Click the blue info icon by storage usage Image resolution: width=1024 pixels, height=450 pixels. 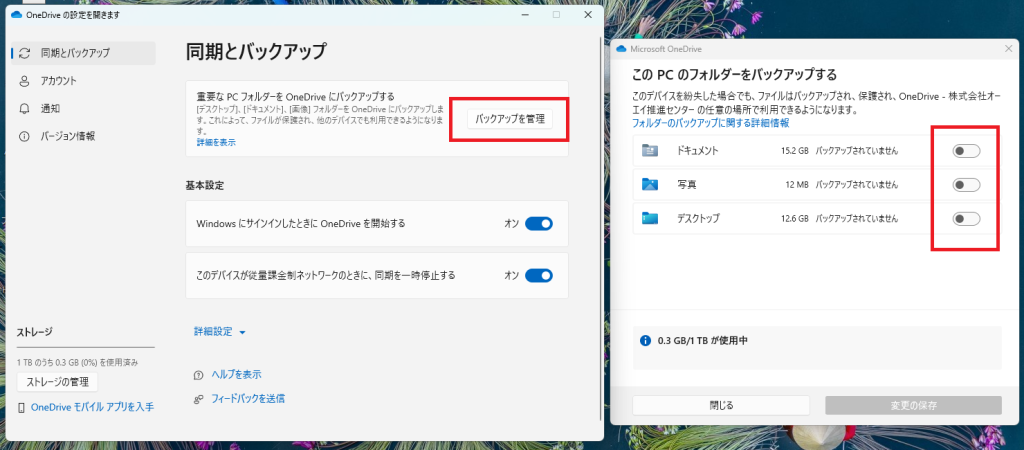[646, 340]
